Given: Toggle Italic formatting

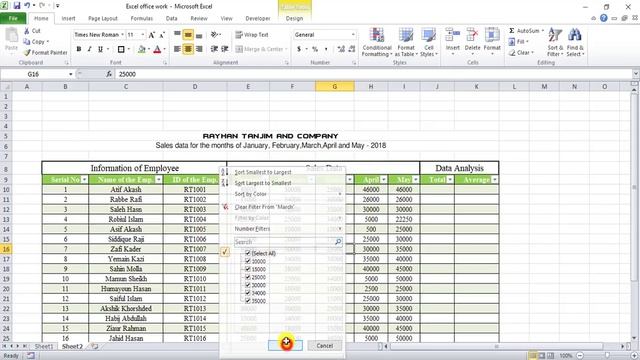Looking at the screenshot, I should 89,49.
